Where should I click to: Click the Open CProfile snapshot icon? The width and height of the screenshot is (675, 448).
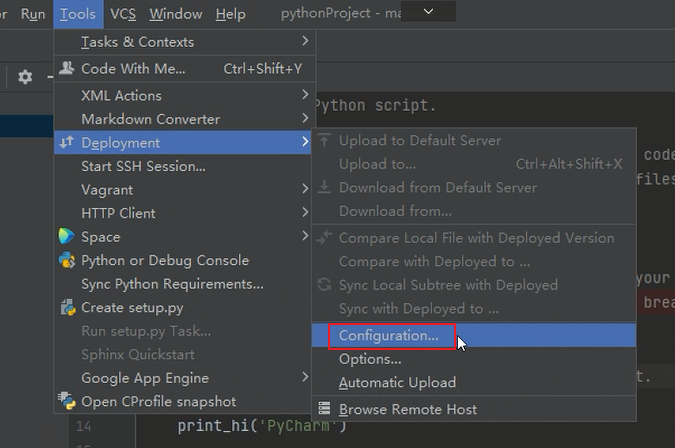point(67,401)
